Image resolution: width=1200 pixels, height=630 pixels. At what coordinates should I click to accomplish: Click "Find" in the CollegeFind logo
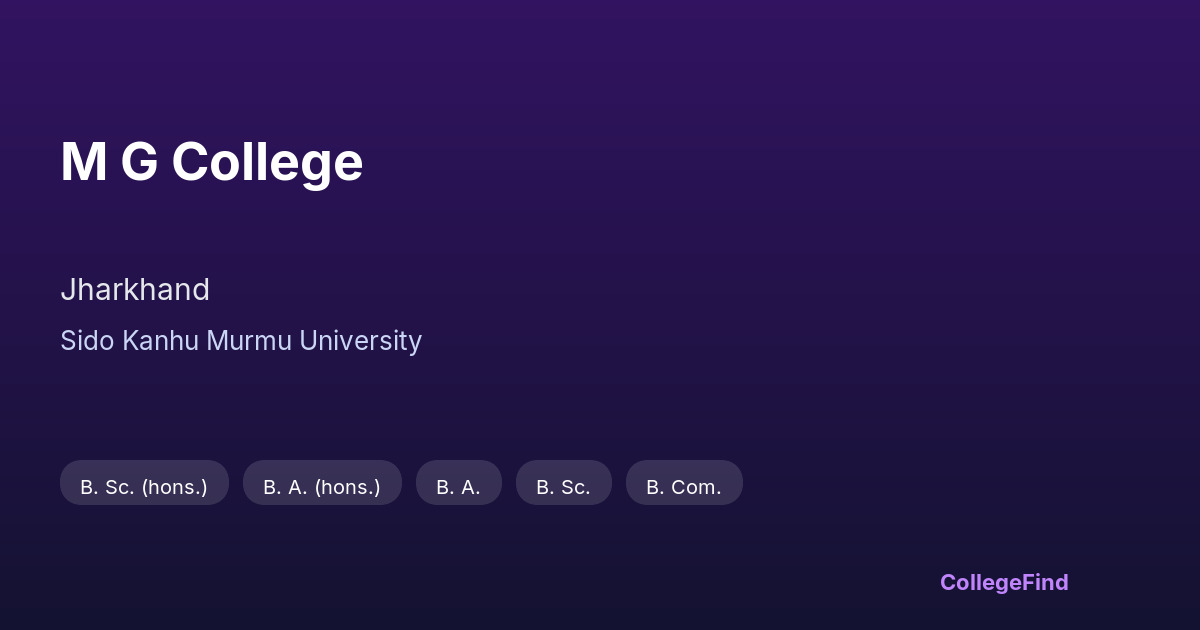point(1045,582)
